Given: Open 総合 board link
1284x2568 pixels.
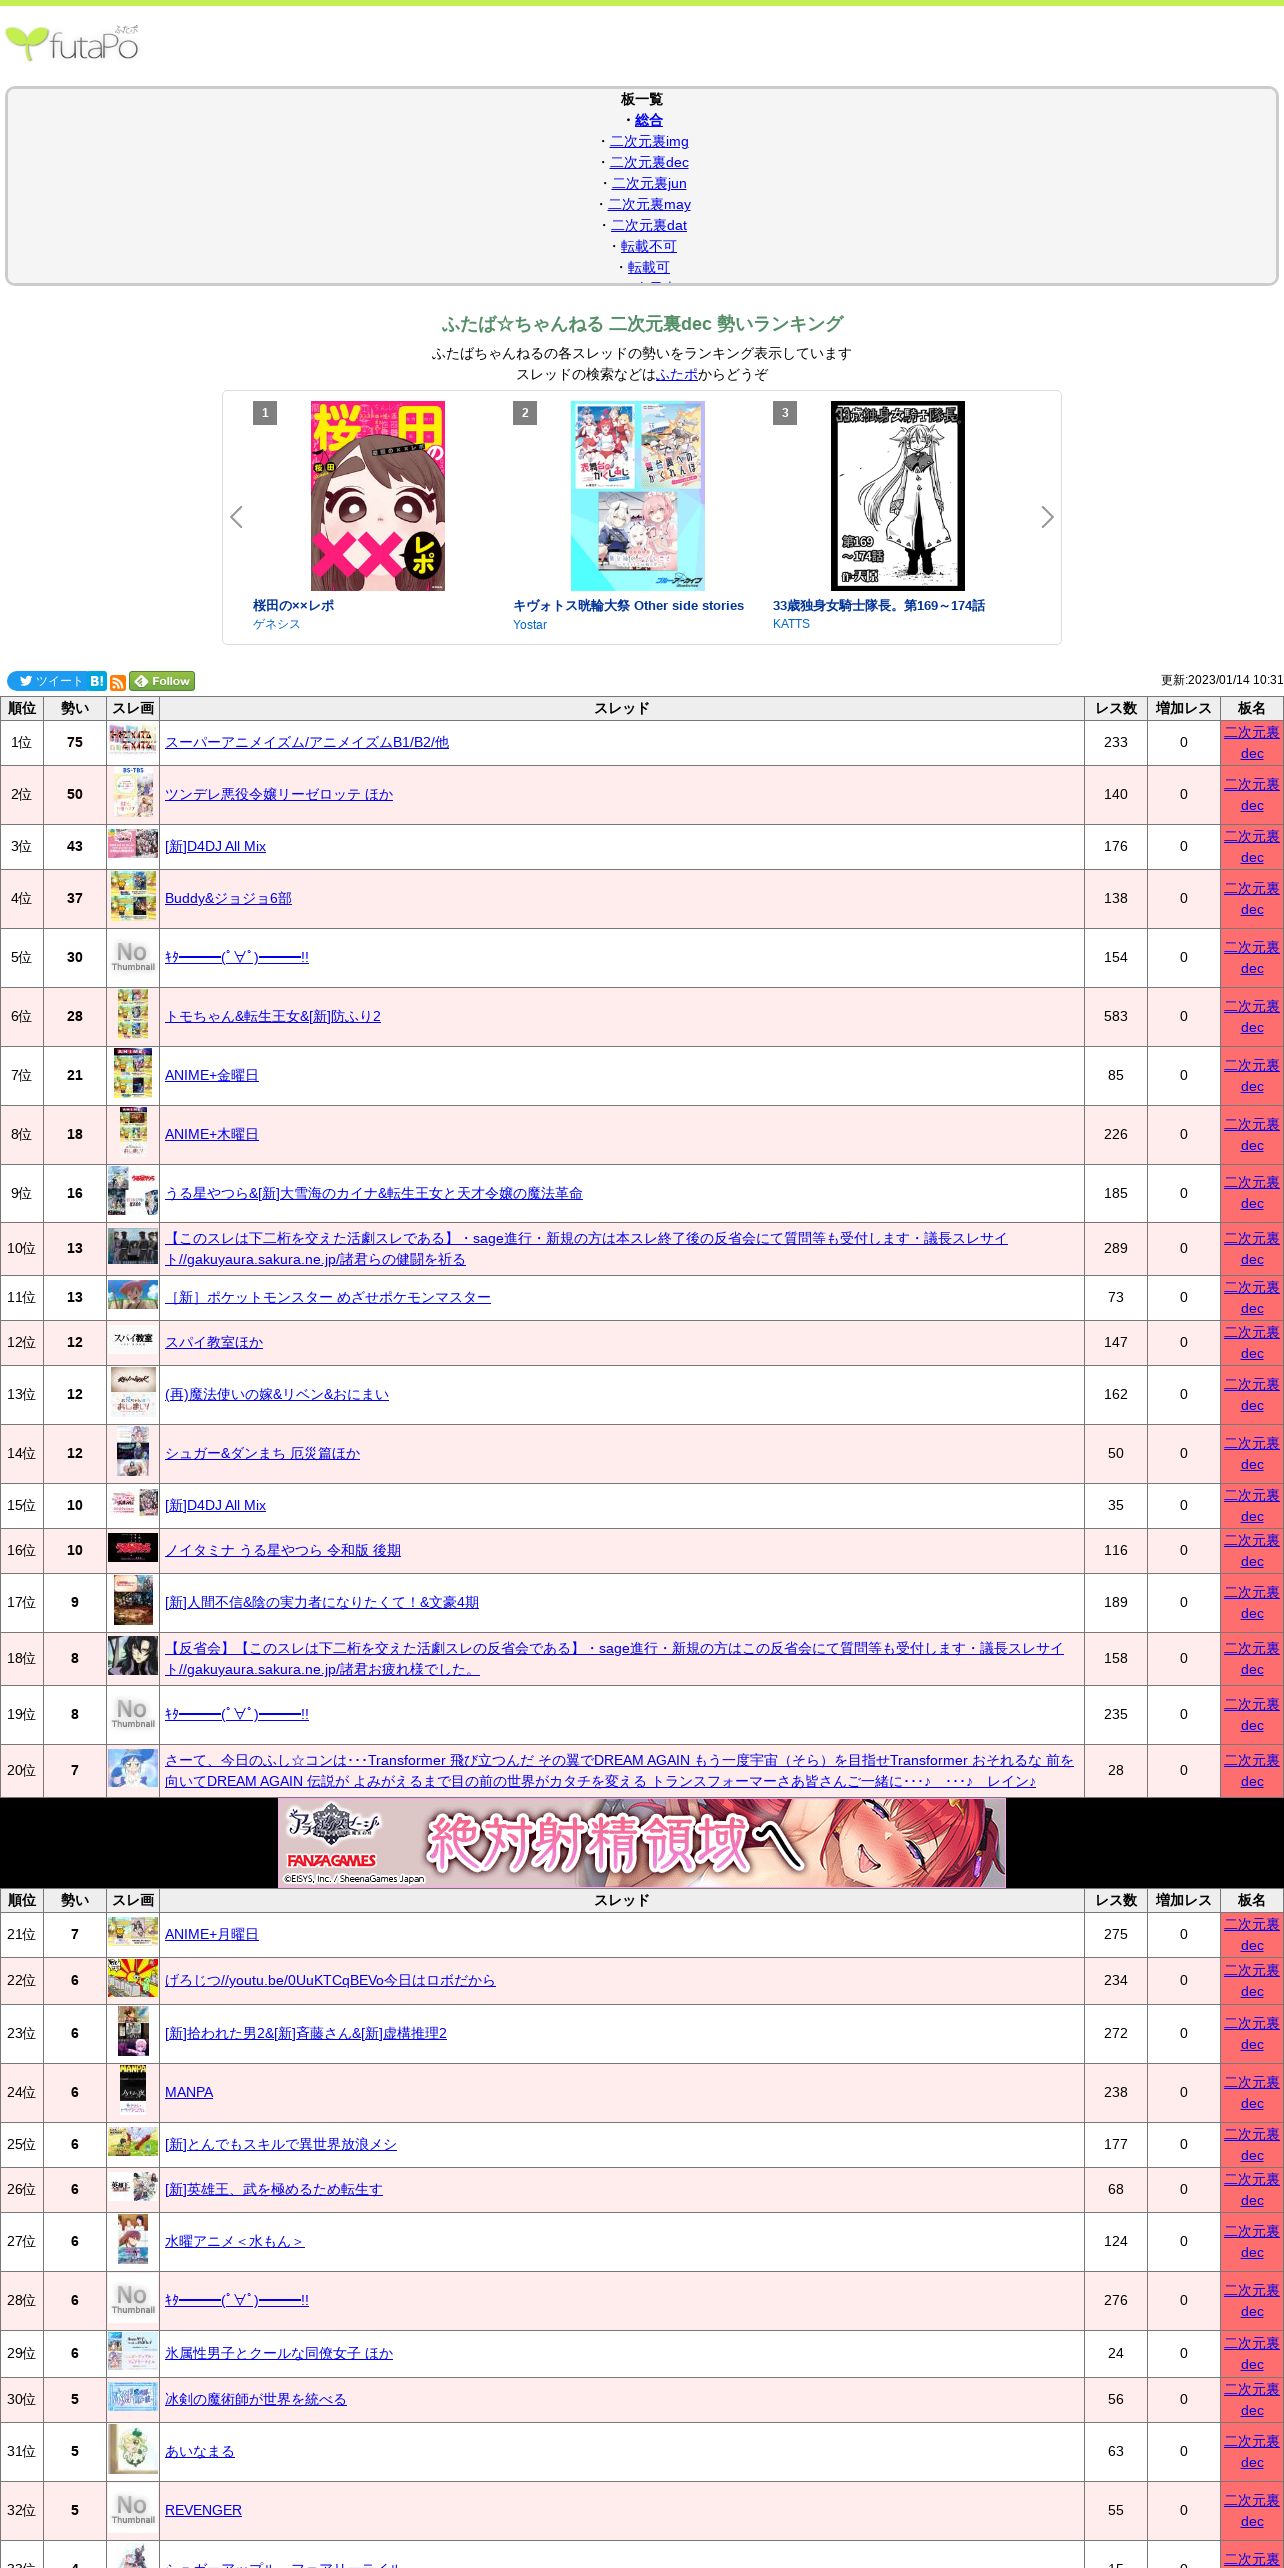Looking at the screenshot, I should coord(649,120).
